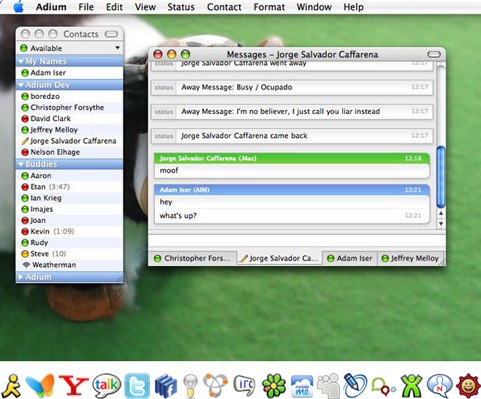Select buddy Steve (10)
This screenshot has width=481, height=399.
pyautogui.click(x=69, y=254)
